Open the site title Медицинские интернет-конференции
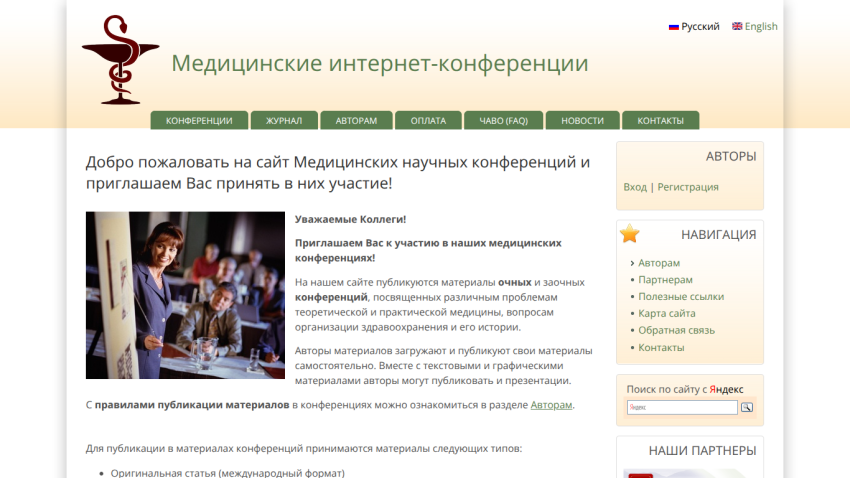Screen dimensions: 850x478 click(x=379, y=63)
